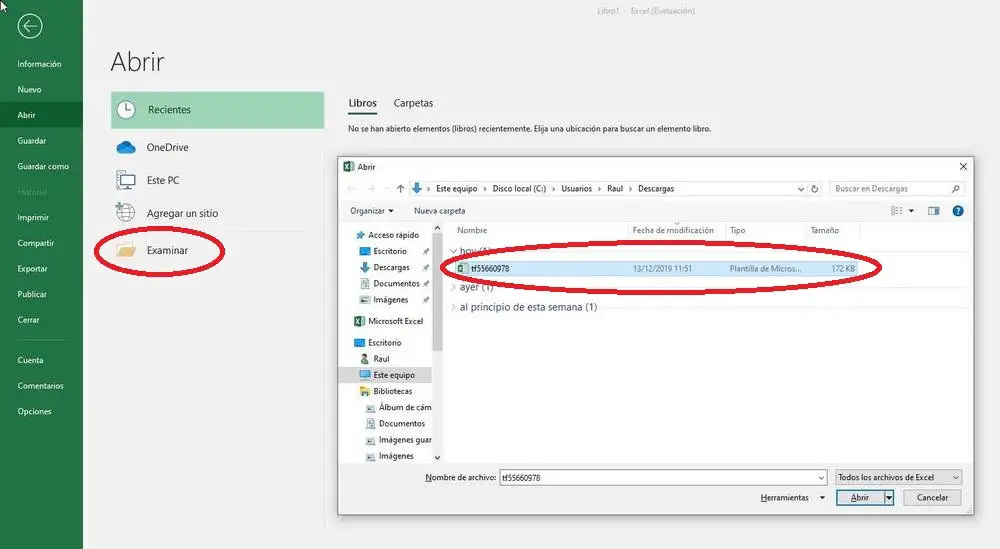Sort by Fecha de modificación column
The height and width of the screenshot is (549, 1000).
(x=673, y=230)
